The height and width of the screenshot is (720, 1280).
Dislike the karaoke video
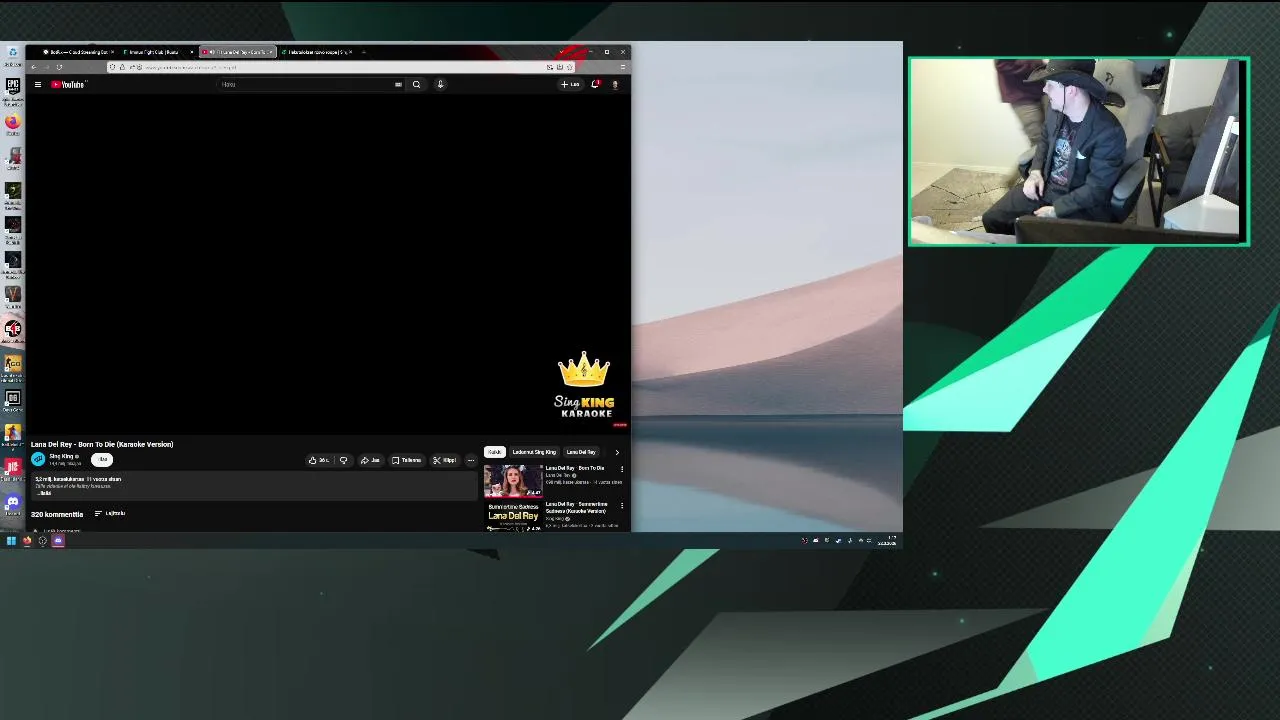[343, 460]
